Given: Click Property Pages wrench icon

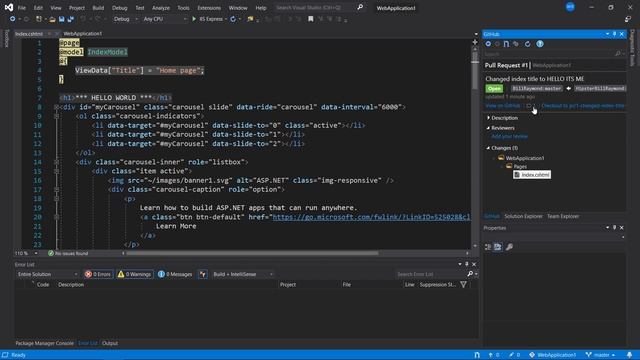Looking at the screenshot, I should coord(509,247).
